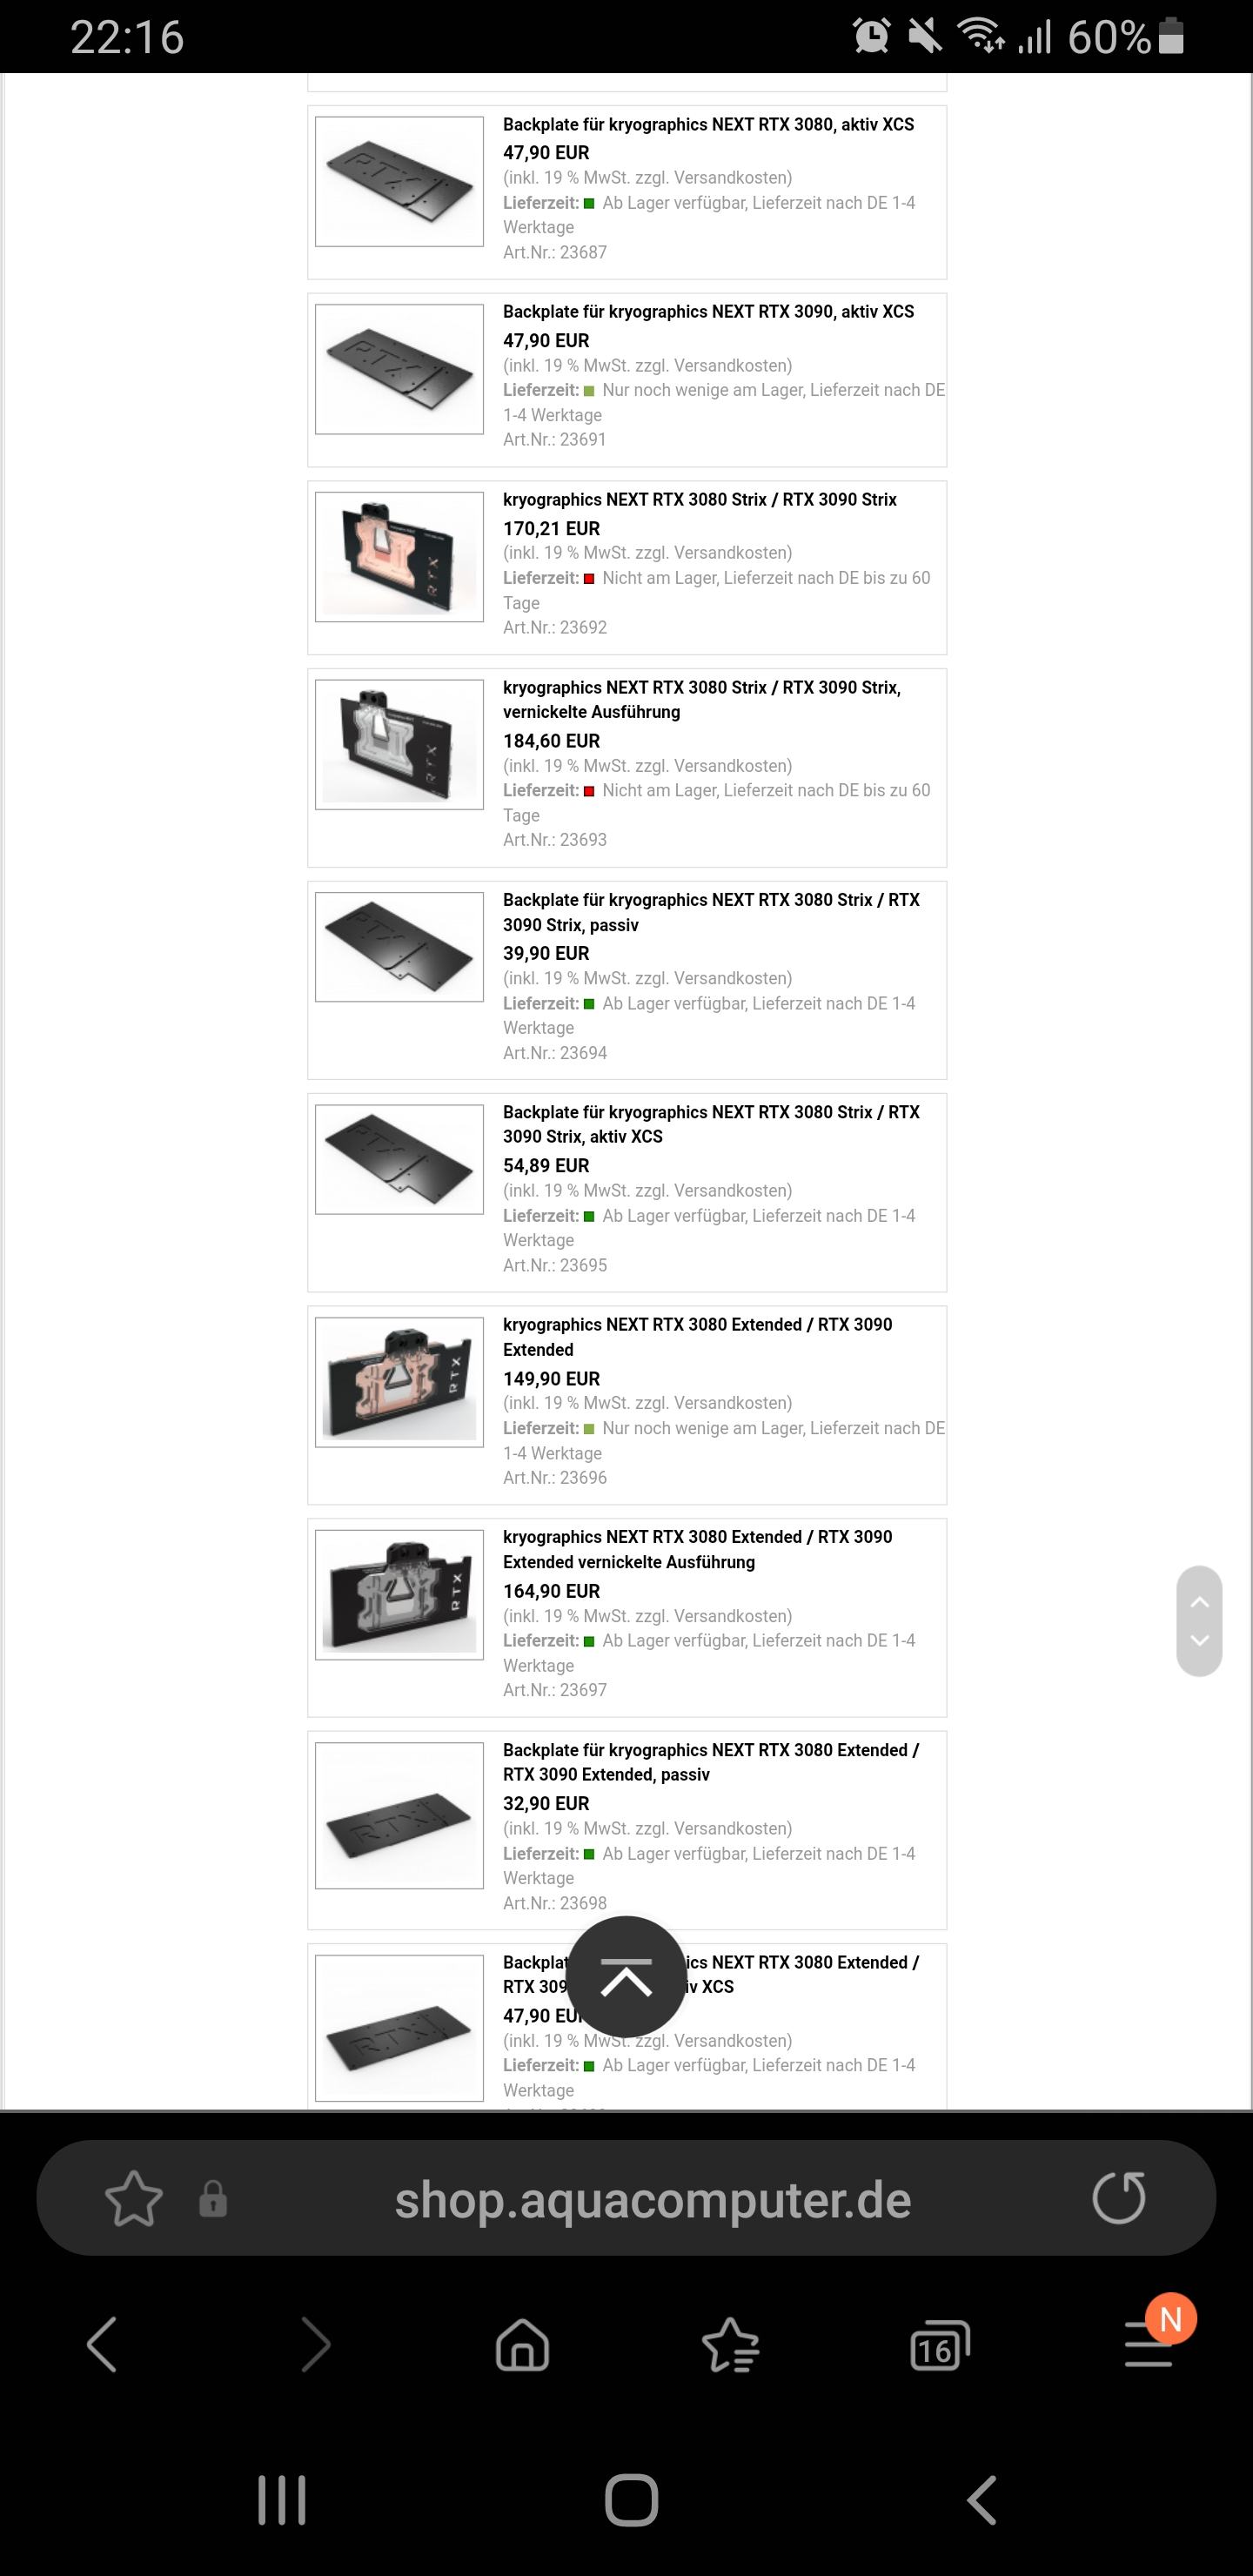This screenshot has width=1253, height=2576.
Task: Open Backplate RTX 3090 aktiv XCS link
Action: [x=708, y=311]
